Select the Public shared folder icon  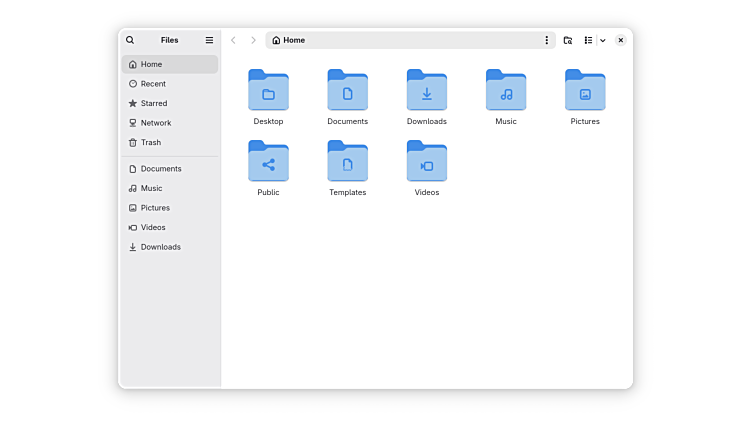(x=268, y=162)
